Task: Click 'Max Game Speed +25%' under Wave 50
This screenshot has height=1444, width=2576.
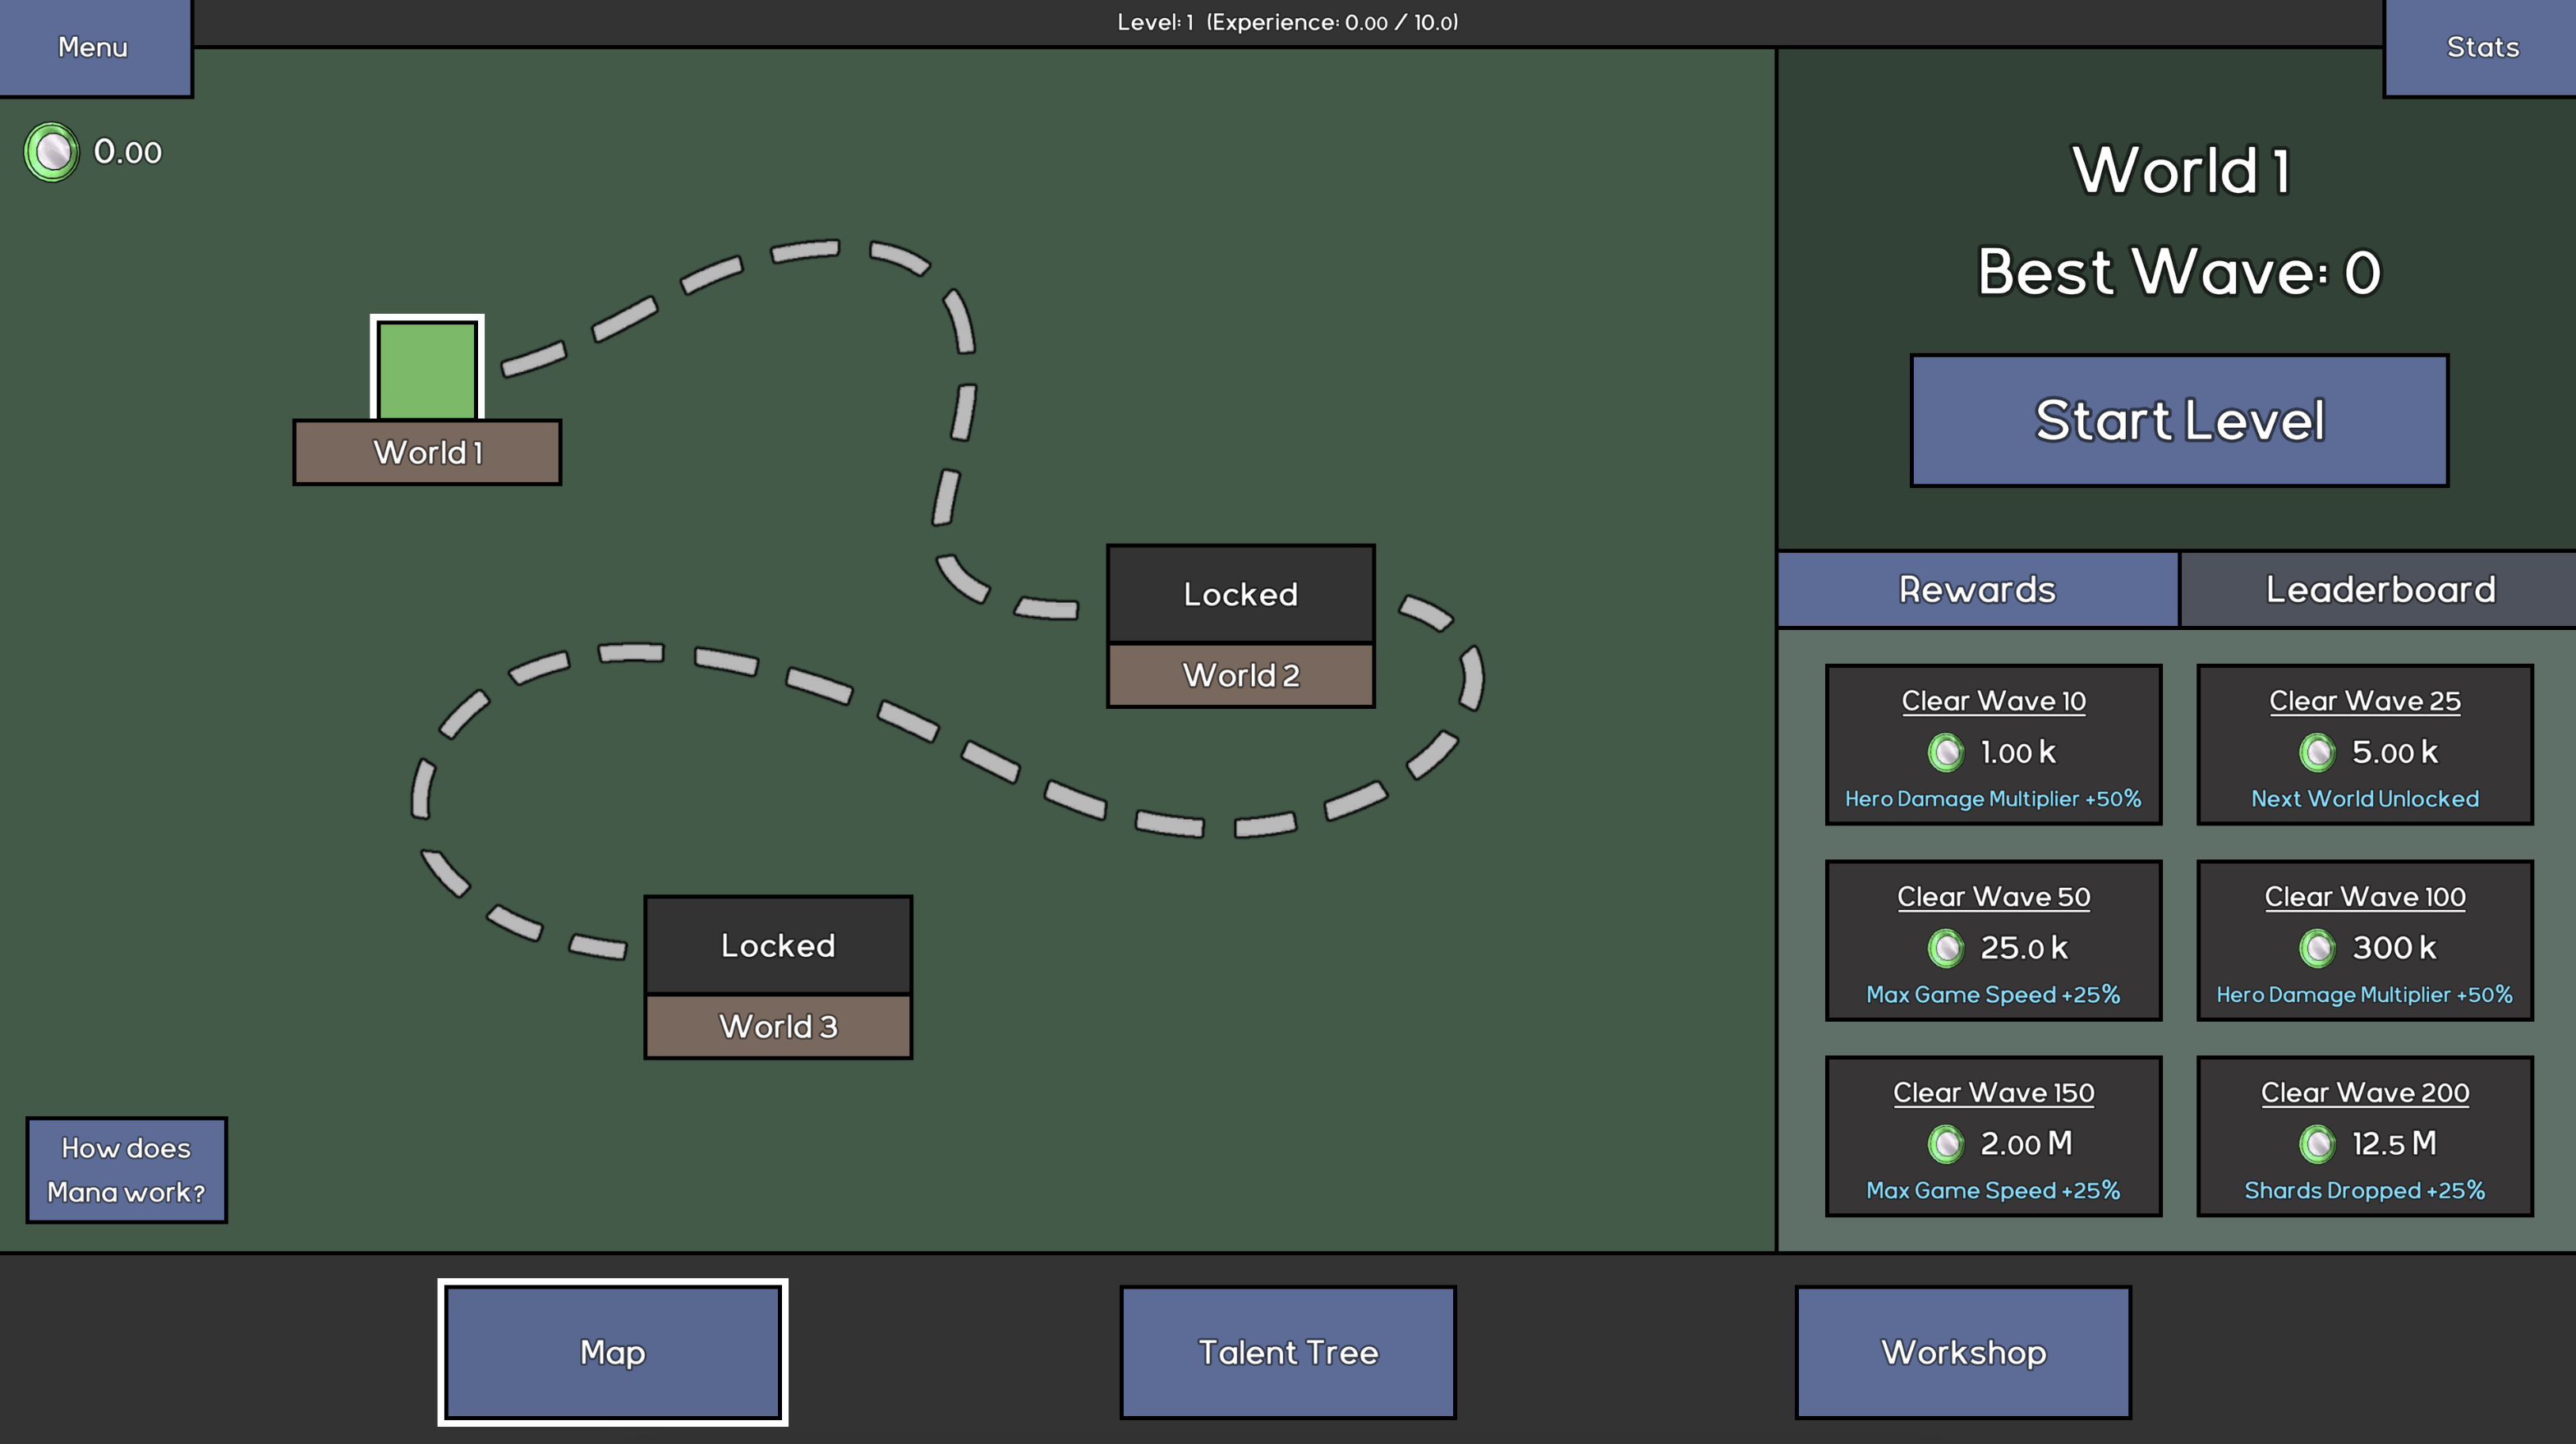Action: [x=1993, y=995]
